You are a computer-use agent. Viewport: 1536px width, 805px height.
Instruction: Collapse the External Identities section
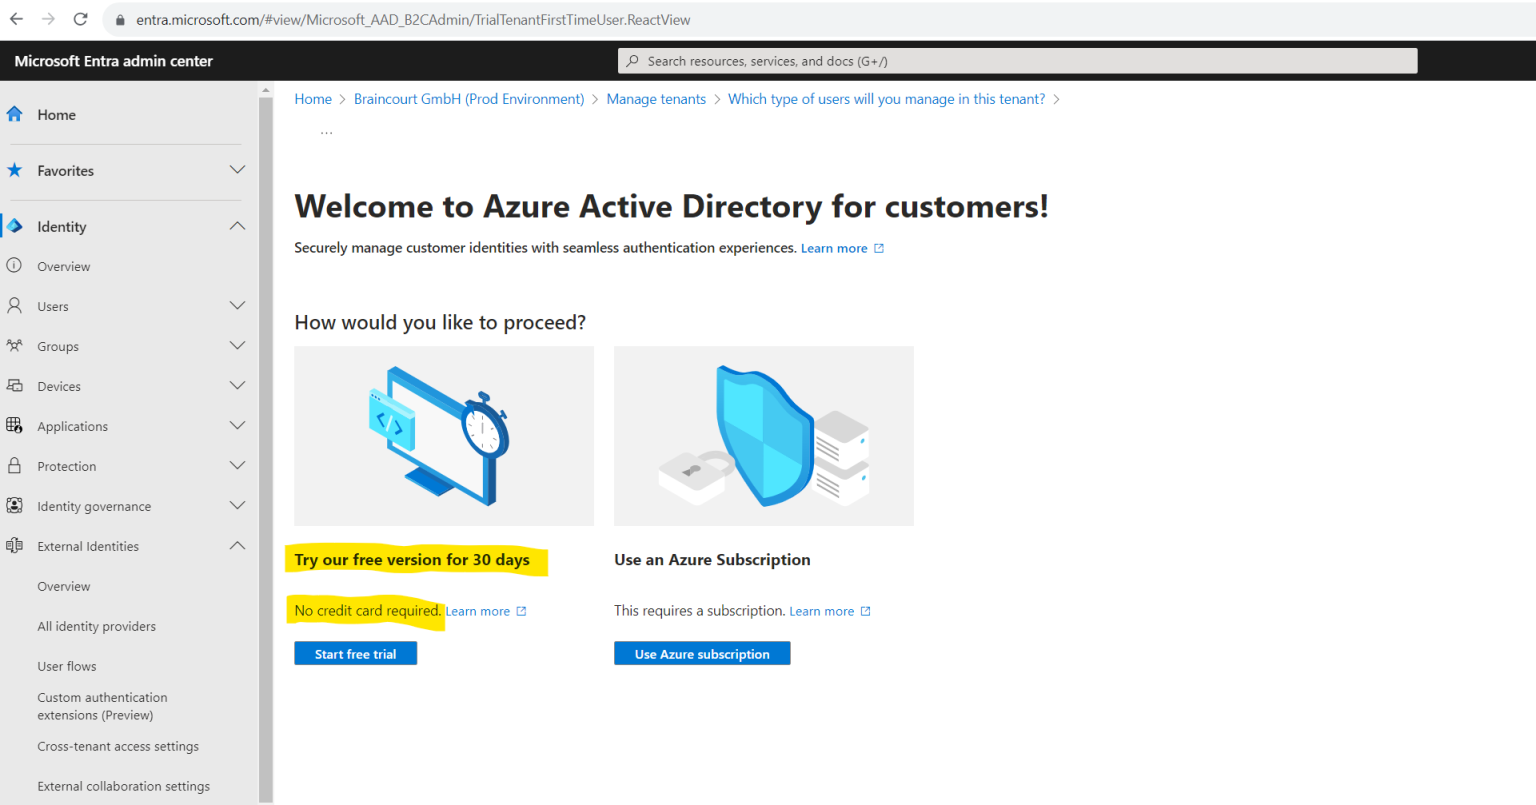coord(237,546)
